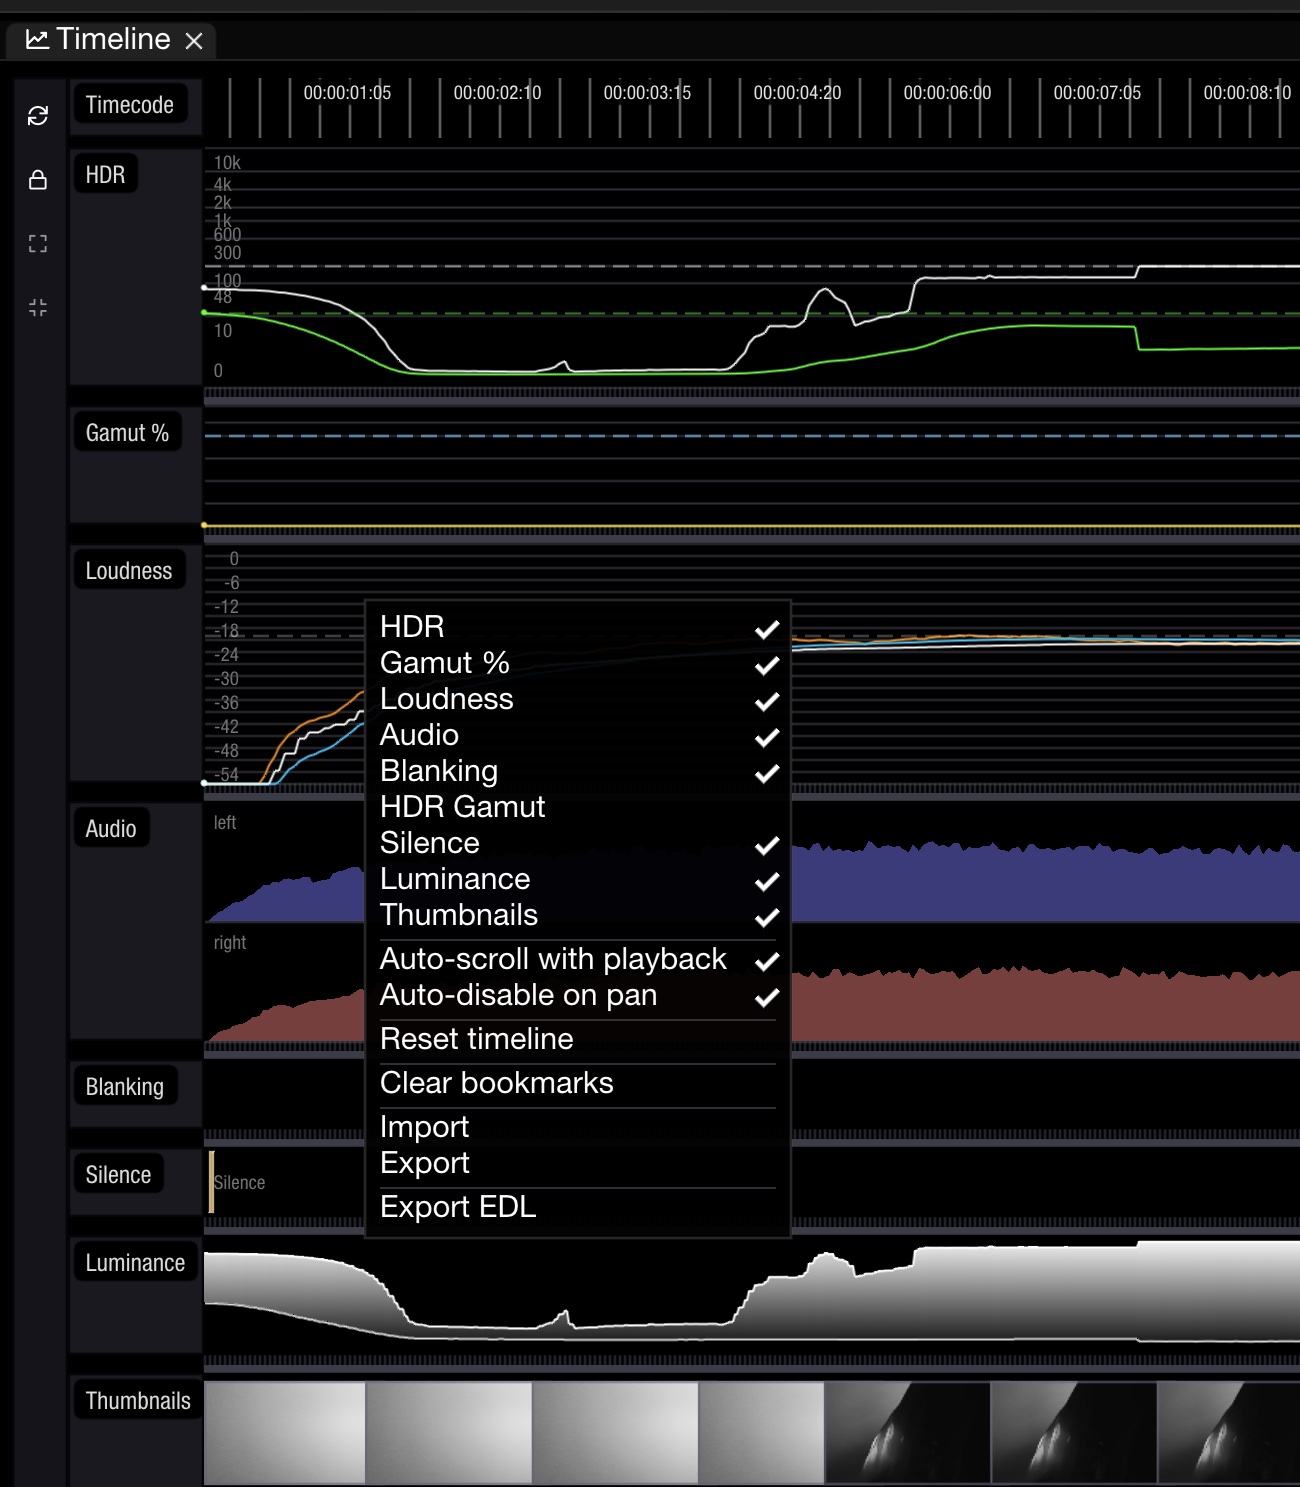Screen dimensions: 1300x1487
Task: Toggle Auto-disable on pan option
Action: point(578,995)
